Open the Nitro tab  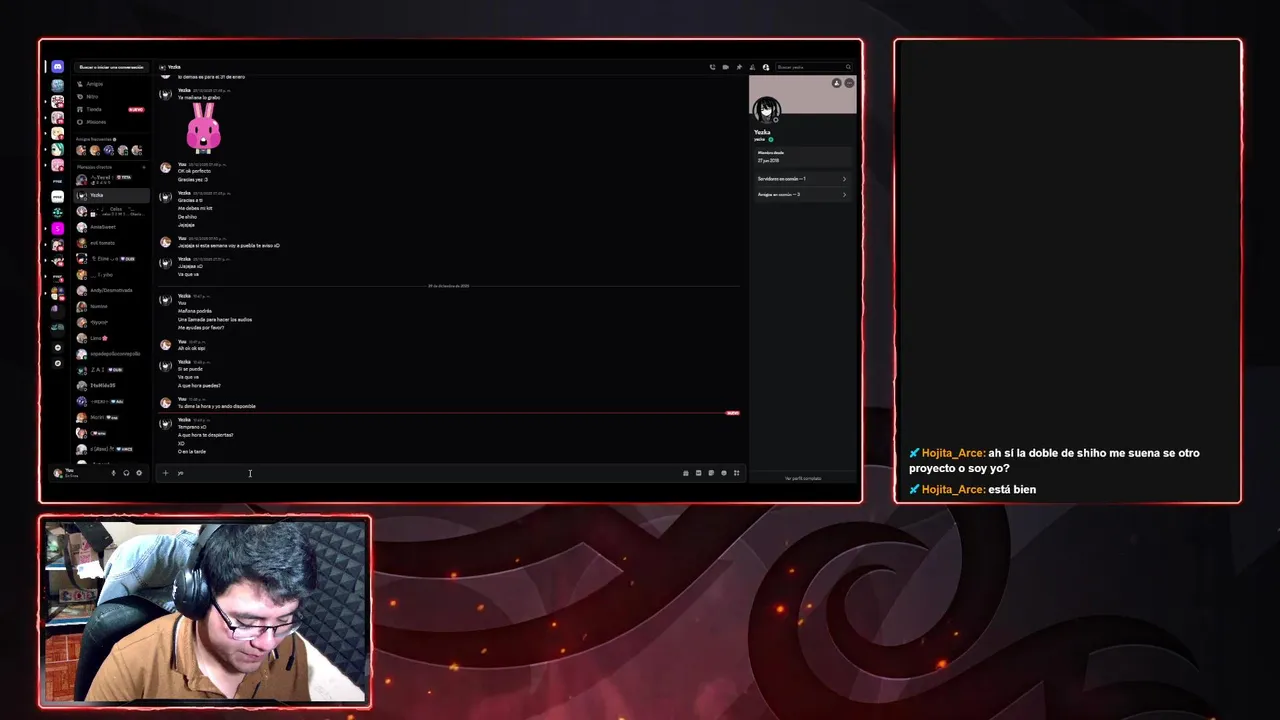112,96
